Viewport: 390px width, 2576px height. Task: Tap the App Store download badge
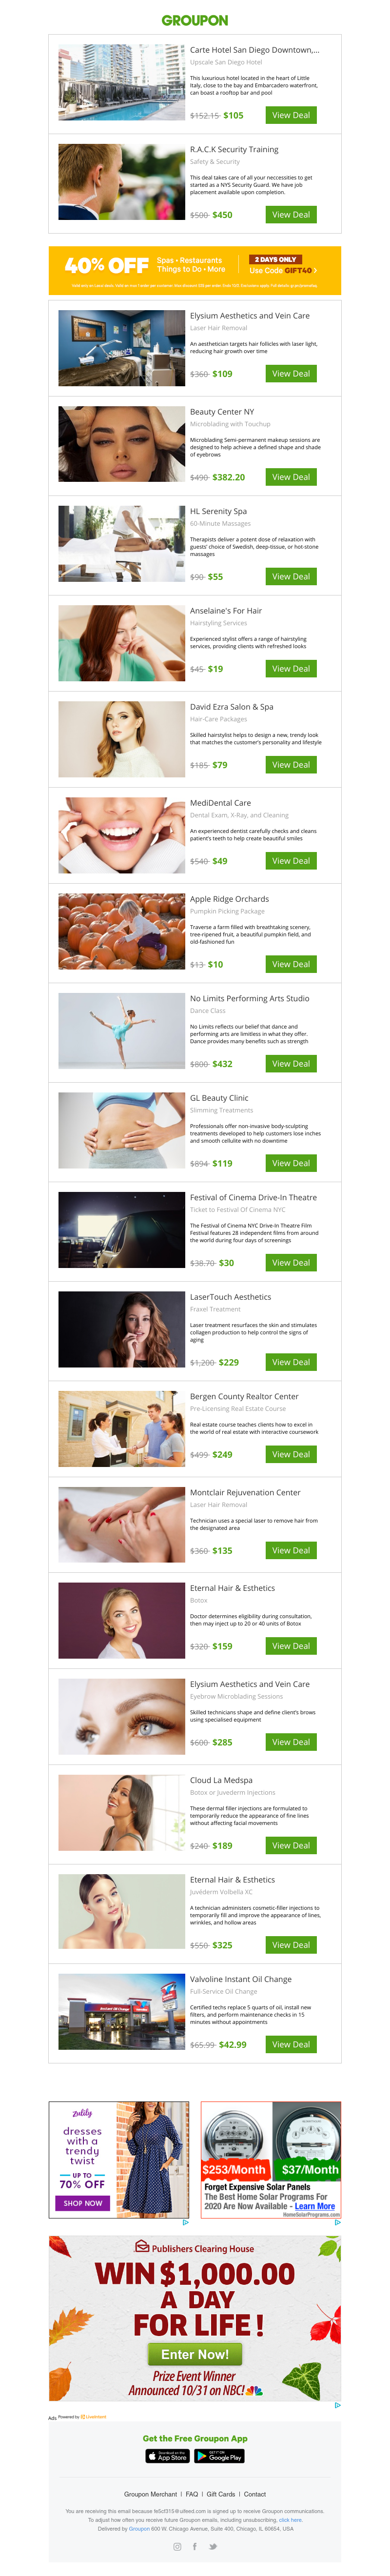(168, 2455)
